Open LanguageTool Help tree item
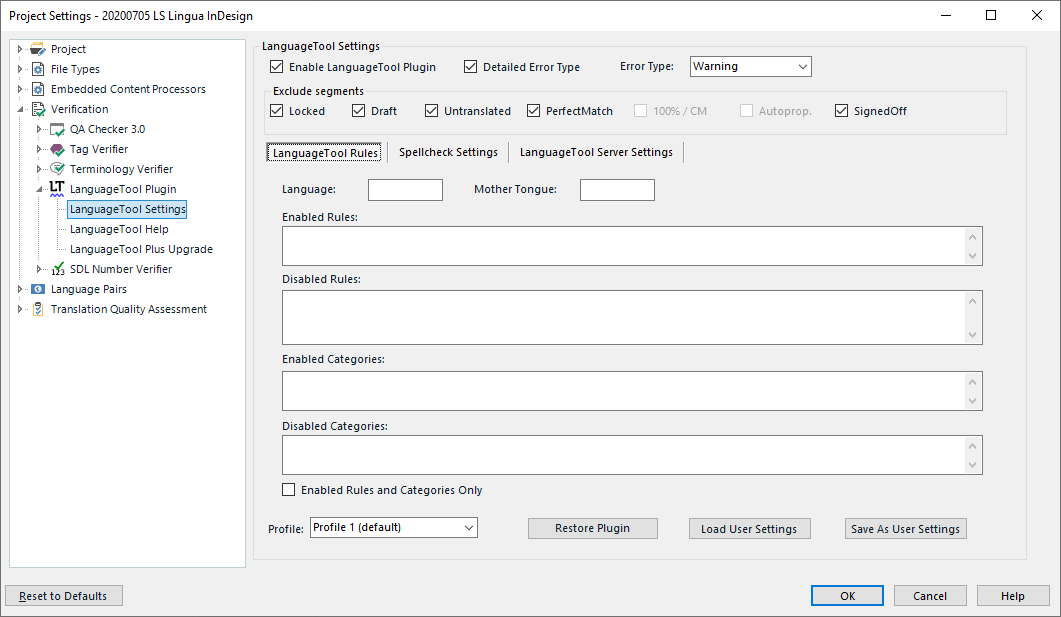 [119, 229]
